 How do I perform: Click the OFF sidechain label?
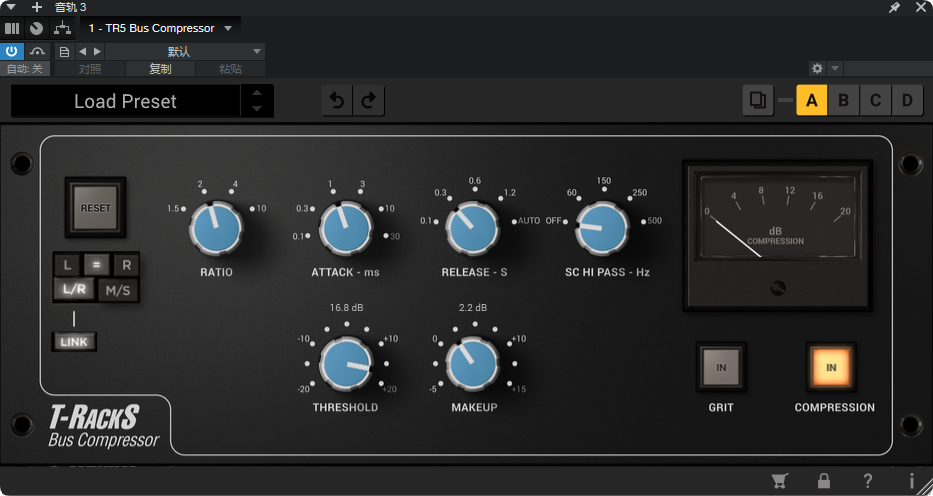pyautogui.click(x=553, y=221)
